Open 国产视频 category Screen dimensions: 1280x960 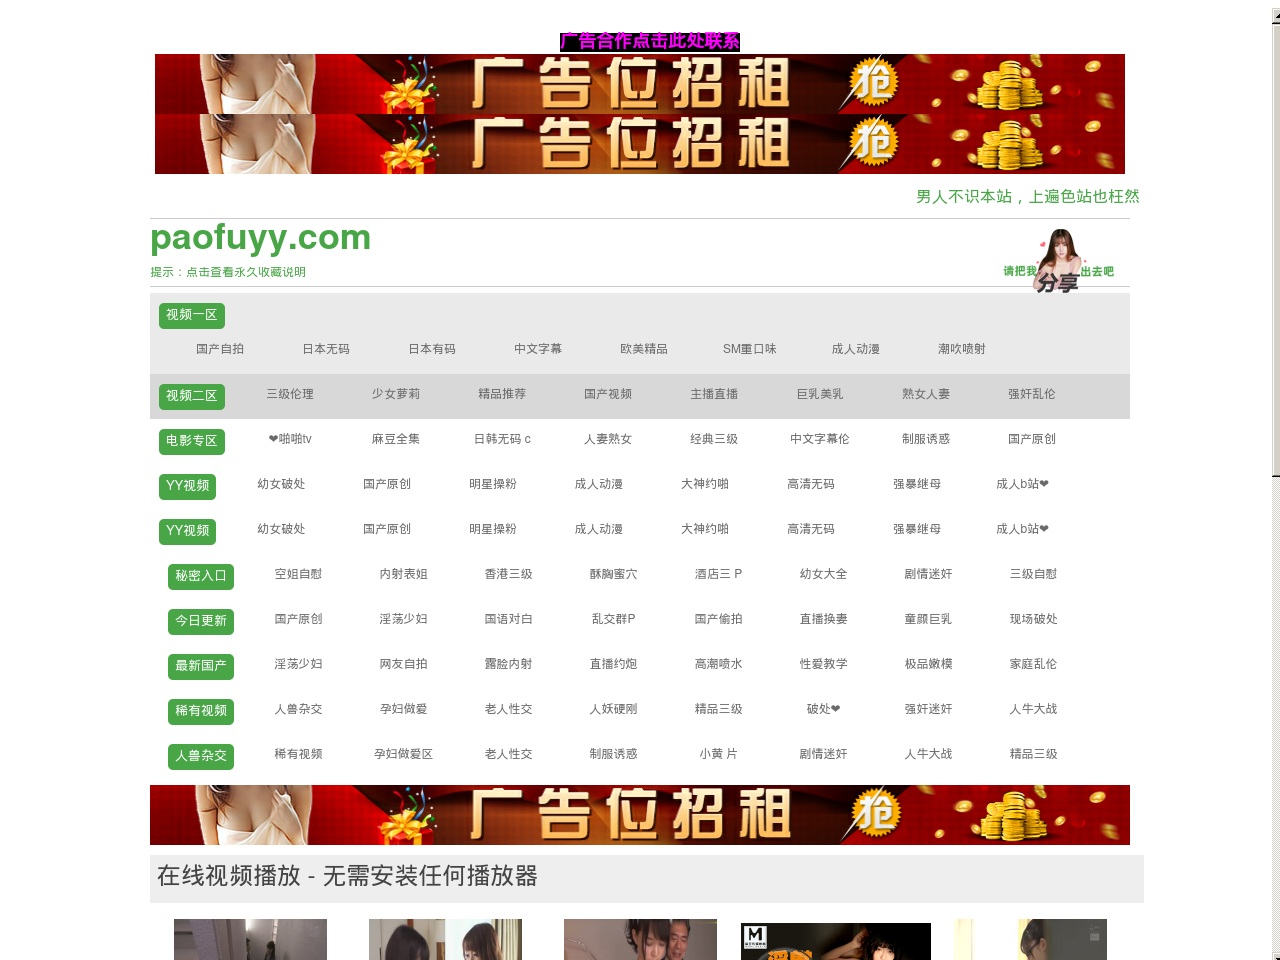[608, 394]
